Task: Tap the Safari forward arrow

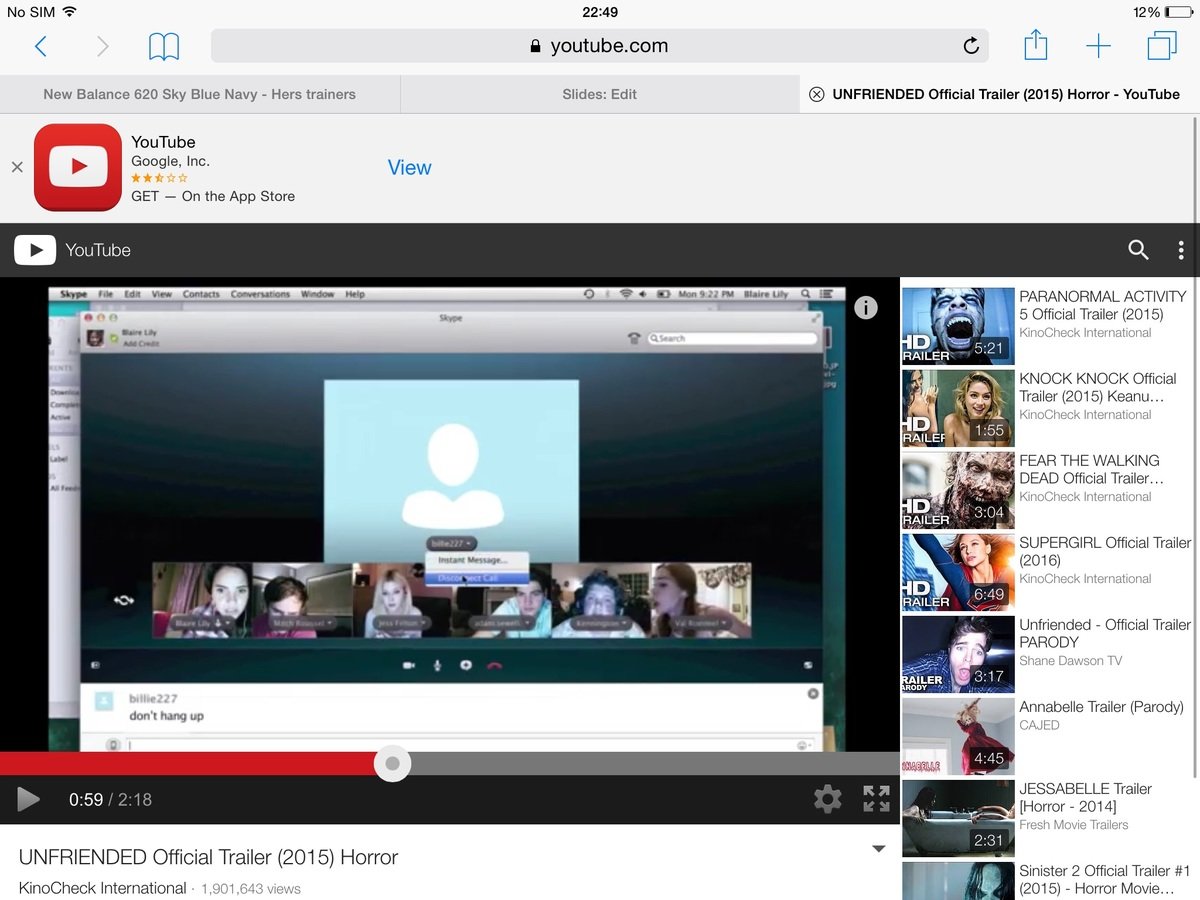Action: (x=102, y=46)
